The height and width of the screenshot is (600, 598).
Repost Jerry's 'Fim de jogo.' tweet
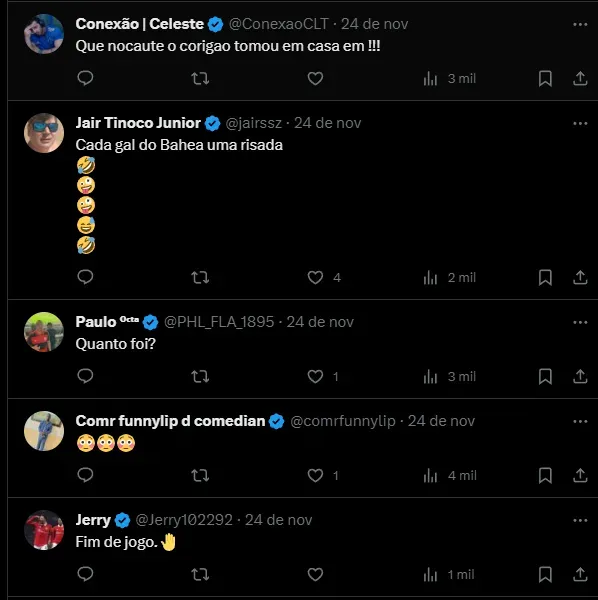pyautogui.click(x=200, y=574)
